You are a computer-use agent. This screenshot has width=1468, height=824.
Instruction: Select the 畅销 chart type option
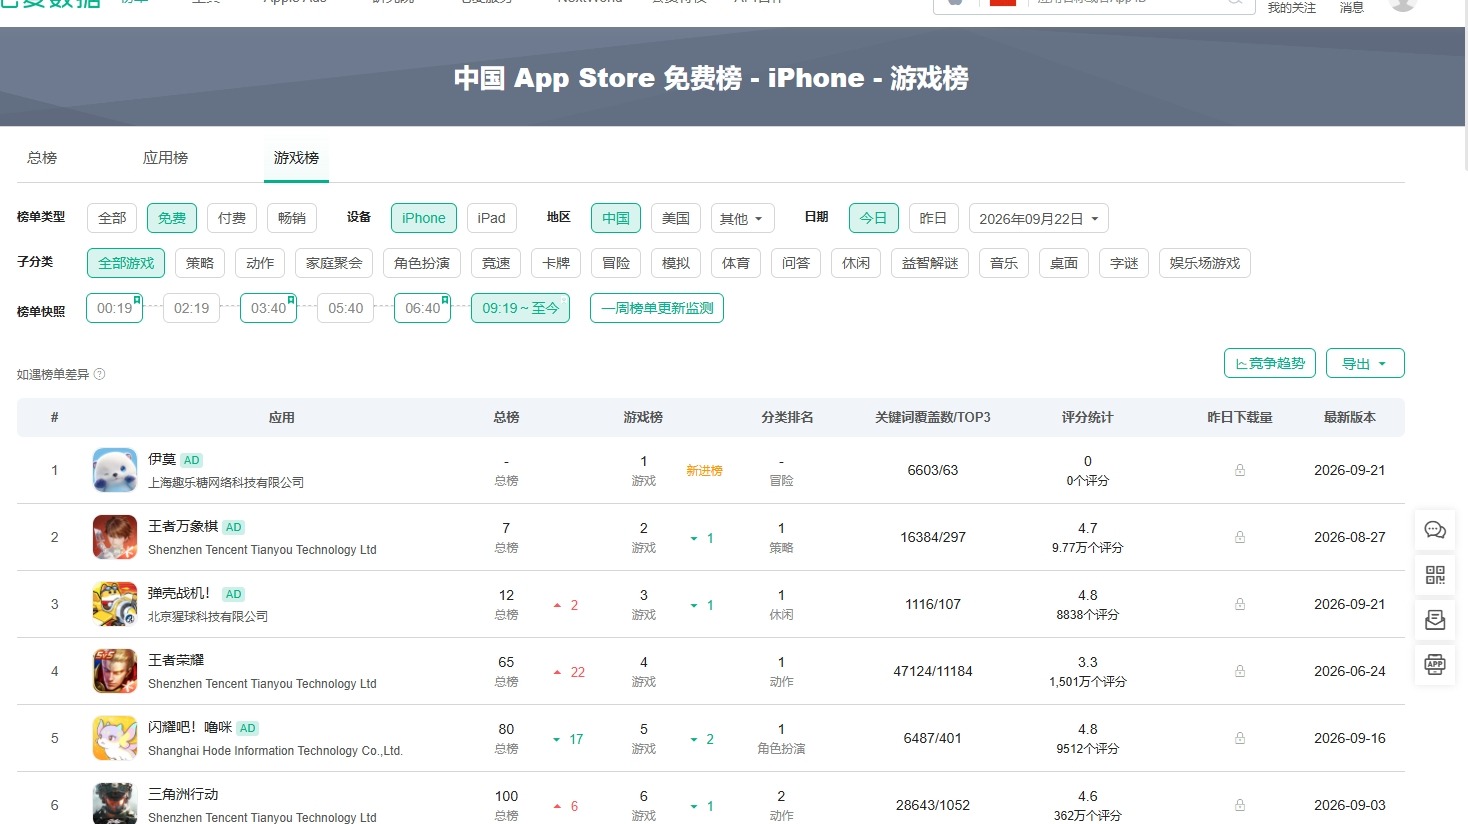(292, 218)
